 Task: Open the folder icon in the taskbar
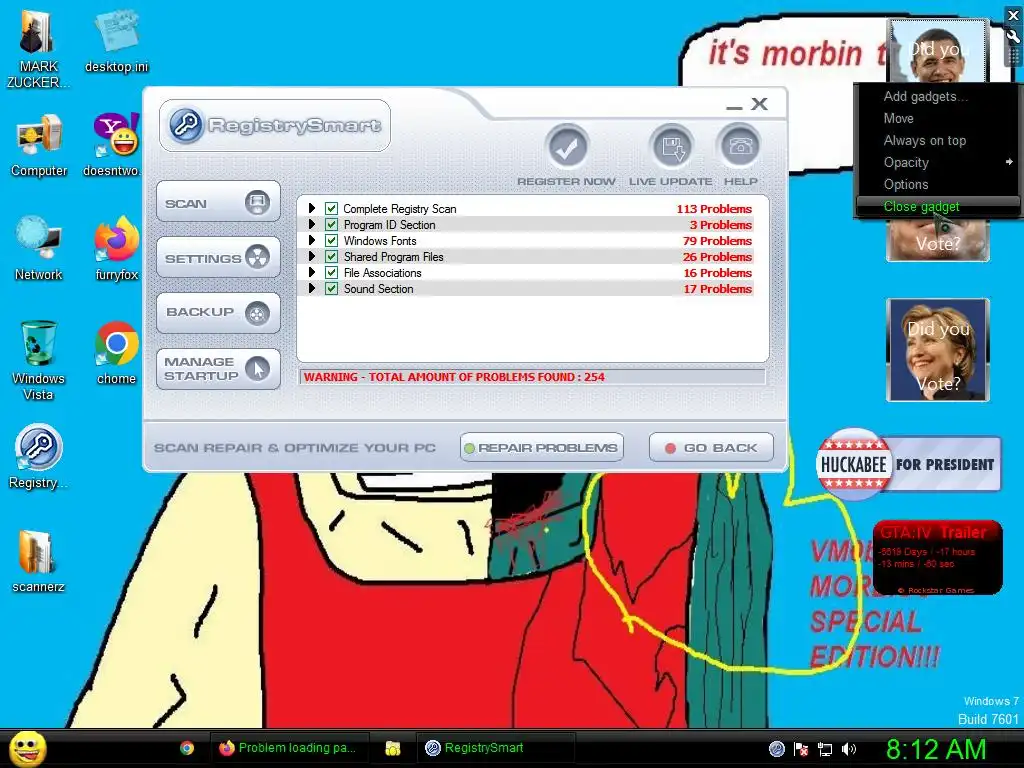pyautogui.click(x=392, y=748)
